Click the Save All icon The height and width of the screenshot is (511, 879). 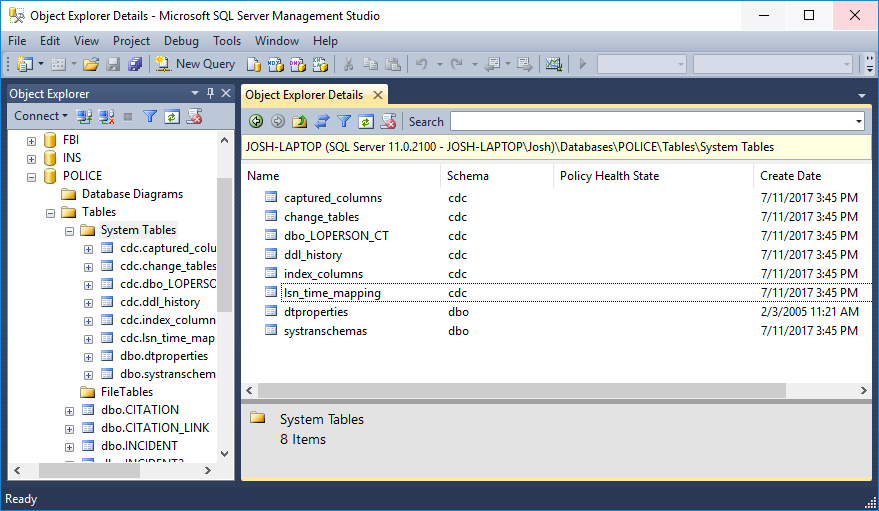point(135,64)
